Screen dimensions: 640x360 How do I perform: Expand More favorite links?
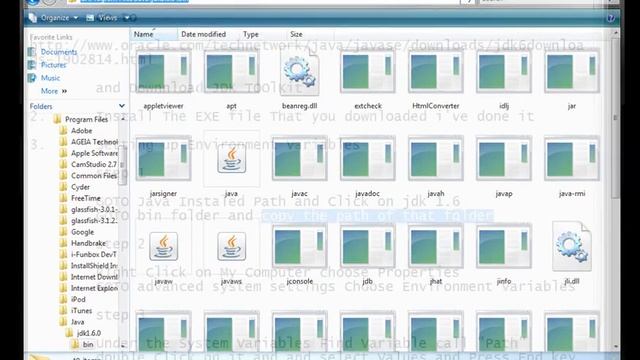coord(53,91)
